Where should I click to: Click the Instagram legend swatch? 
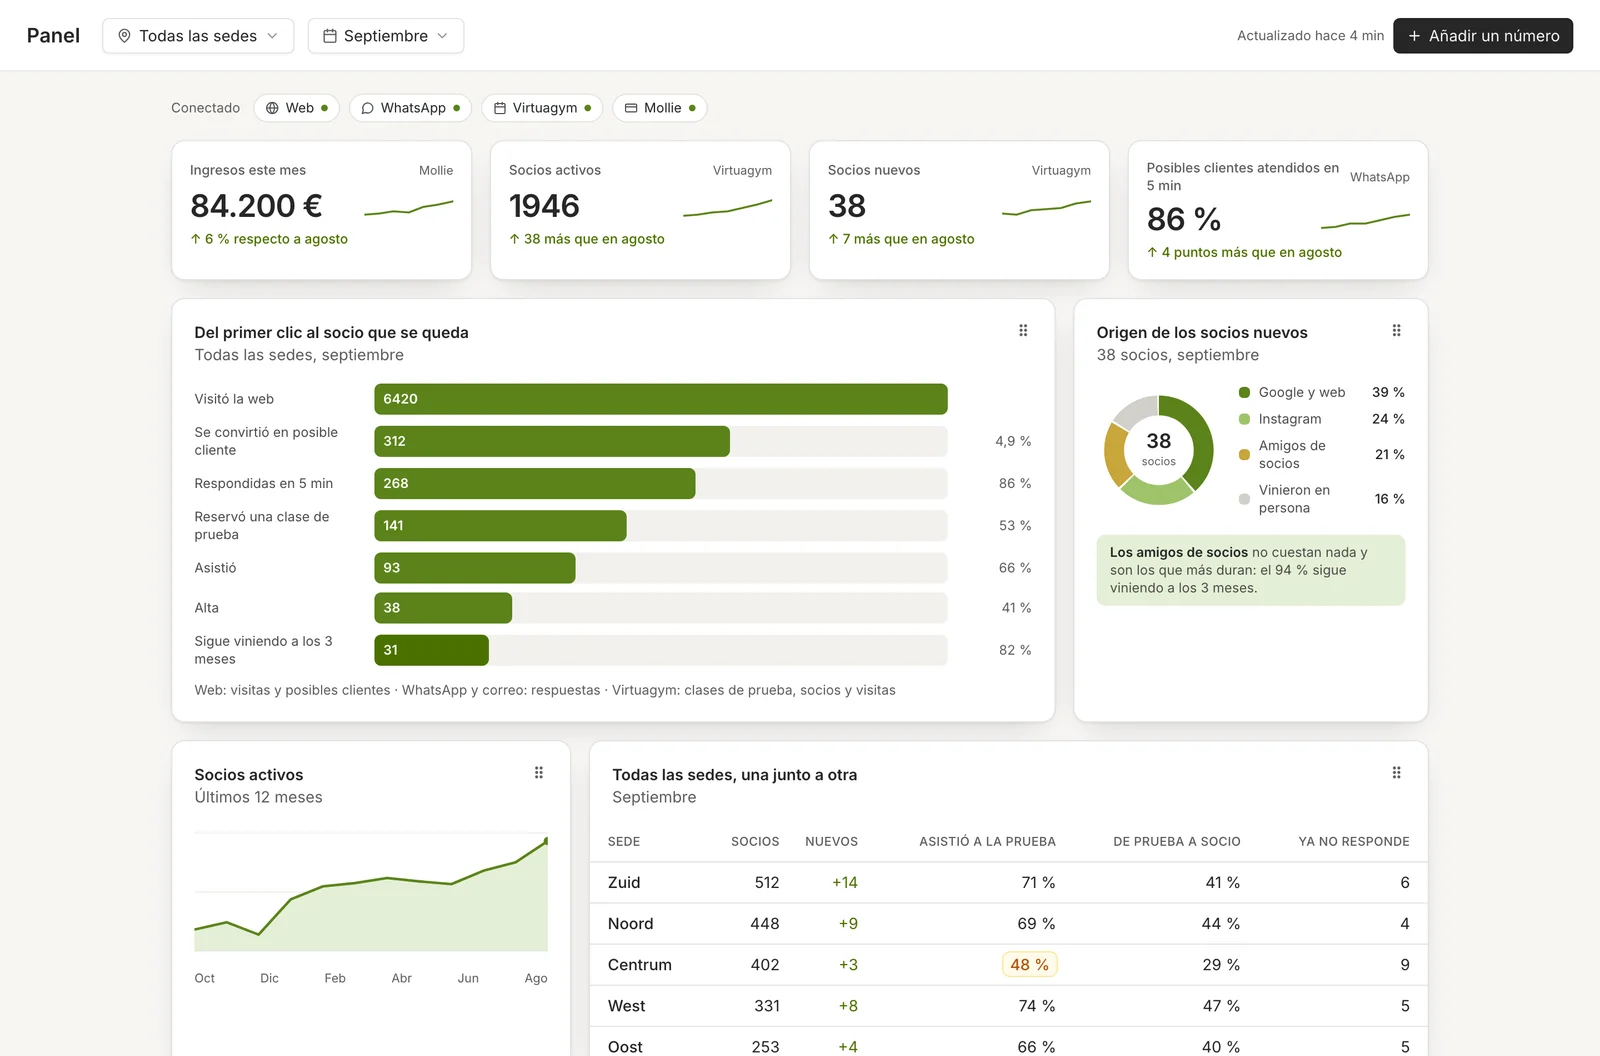point(1244,419)
